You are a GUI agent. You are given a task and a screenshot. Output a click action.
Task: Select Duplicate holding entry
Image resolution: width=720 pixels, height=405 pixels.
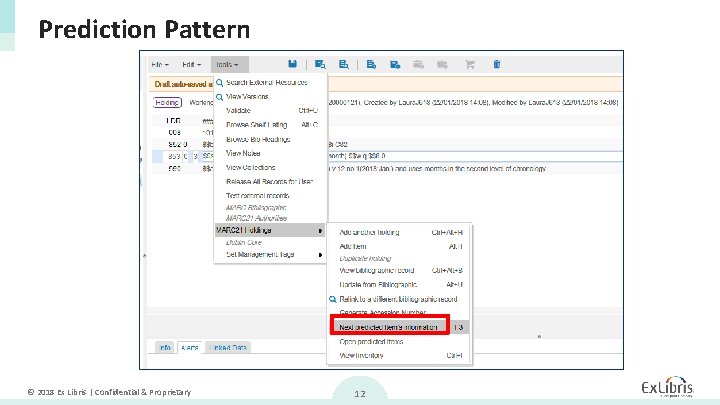pyautogui.click(x=365, y=259)
